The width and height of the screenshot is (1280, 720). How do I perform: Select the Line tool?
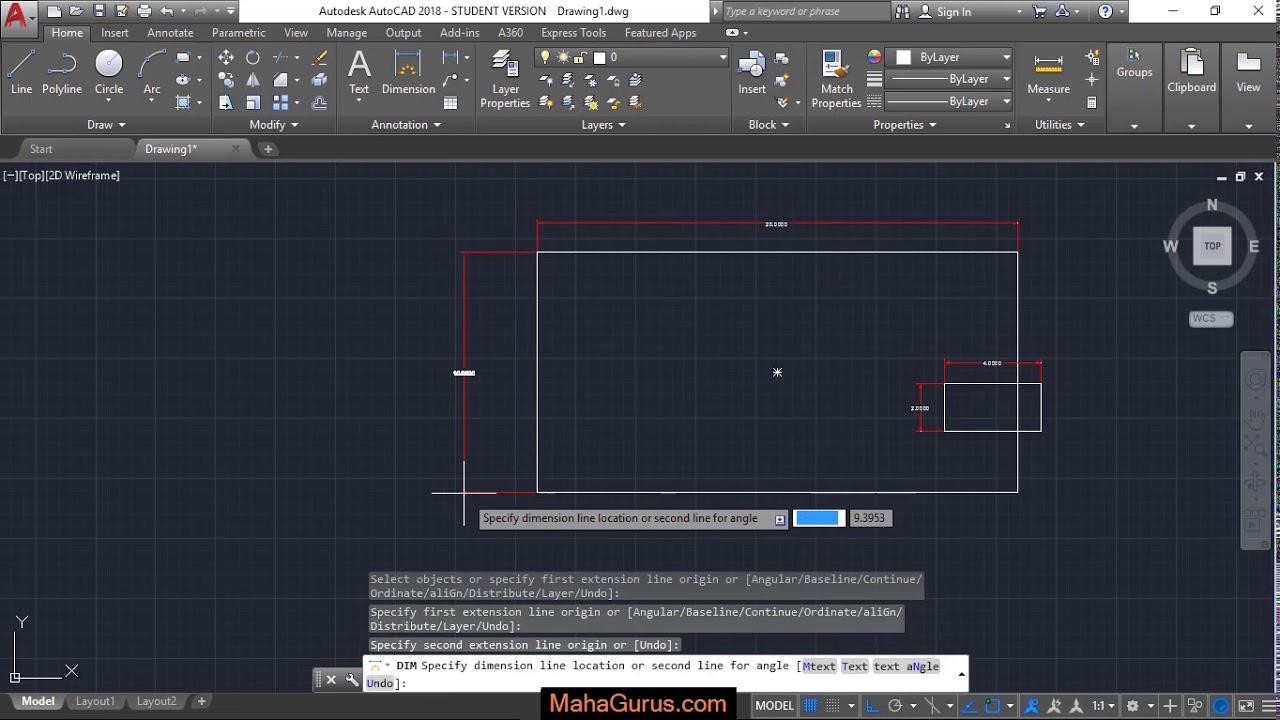click(21, 73)
